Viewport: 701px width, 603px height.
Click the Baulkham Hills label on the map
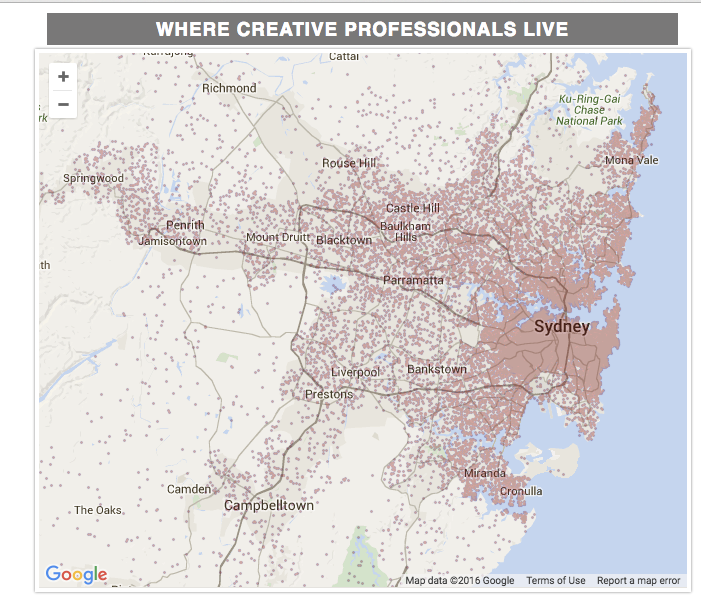pos(405,232)
